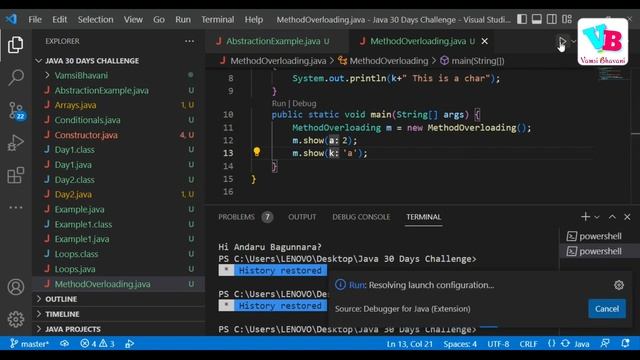Expand the JAVA PROJECTS section
640x360 pixels.
coord(118,329)
